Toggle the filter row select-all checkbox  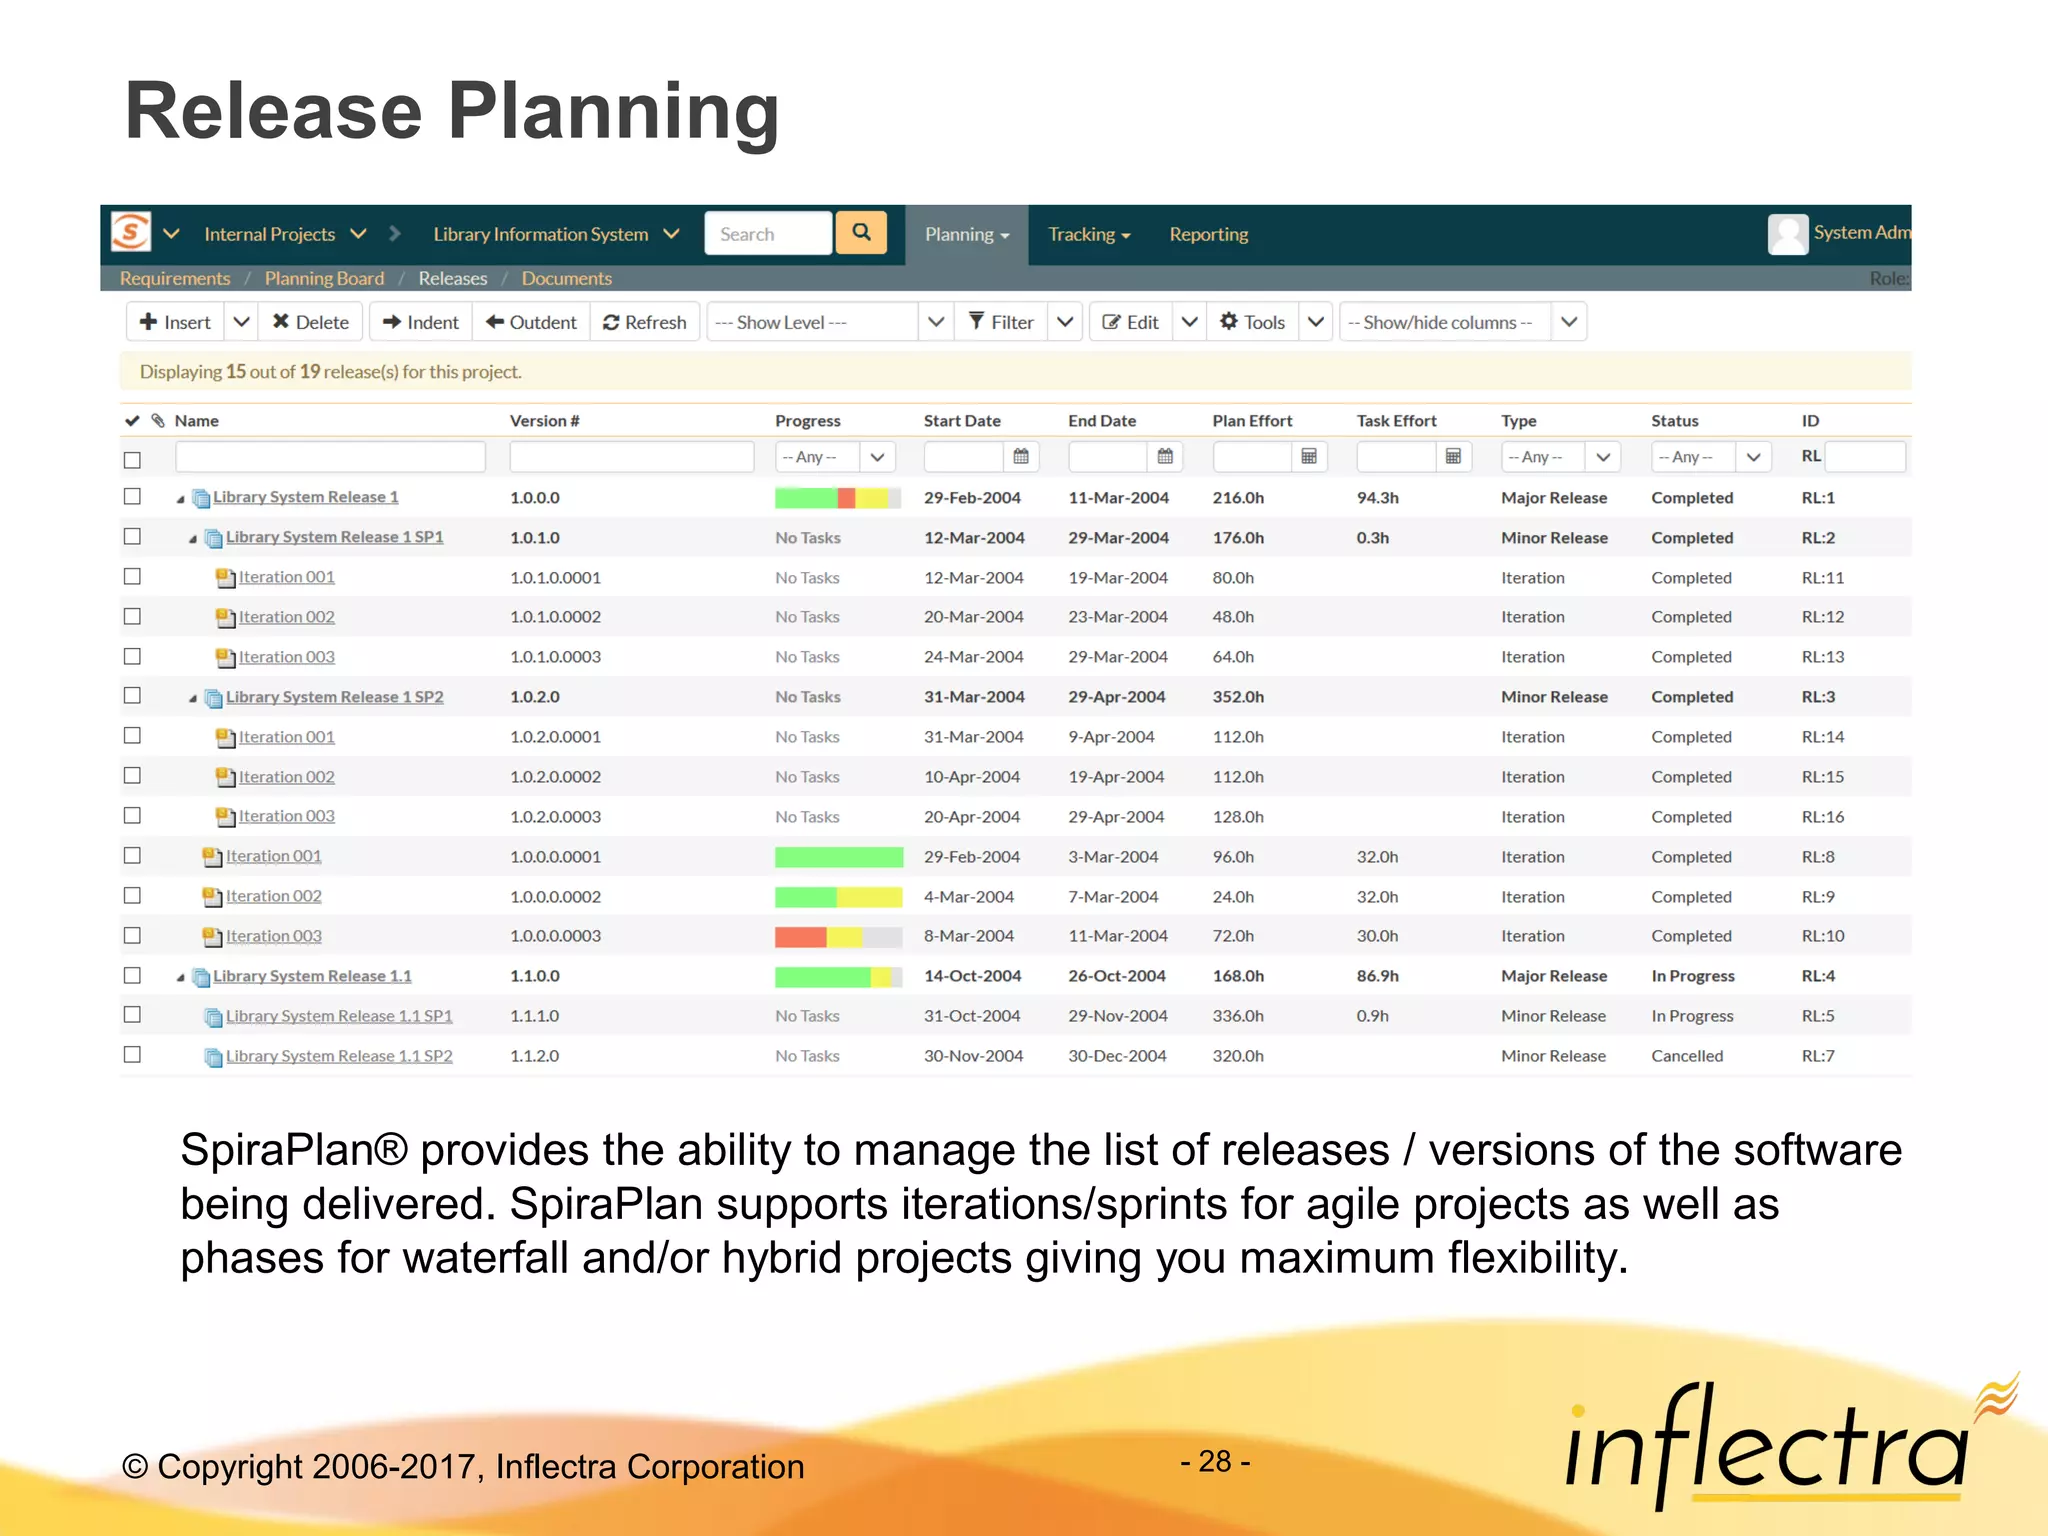click(132, 460)
